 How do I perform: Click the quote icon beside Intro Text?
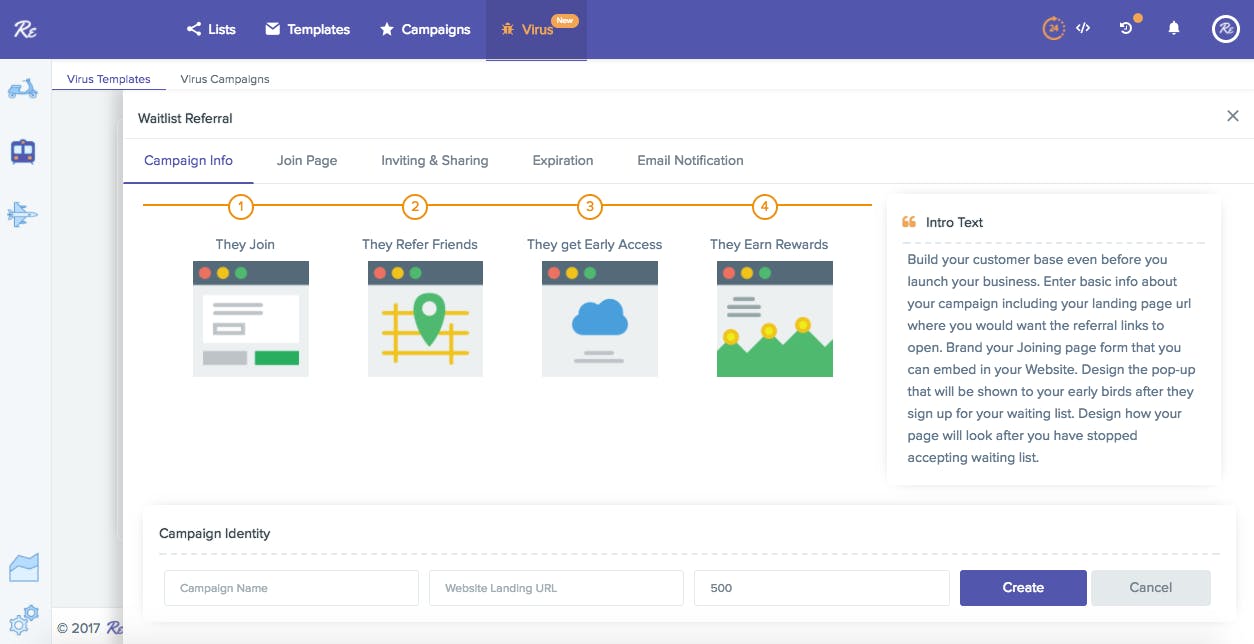coord(909,222)
